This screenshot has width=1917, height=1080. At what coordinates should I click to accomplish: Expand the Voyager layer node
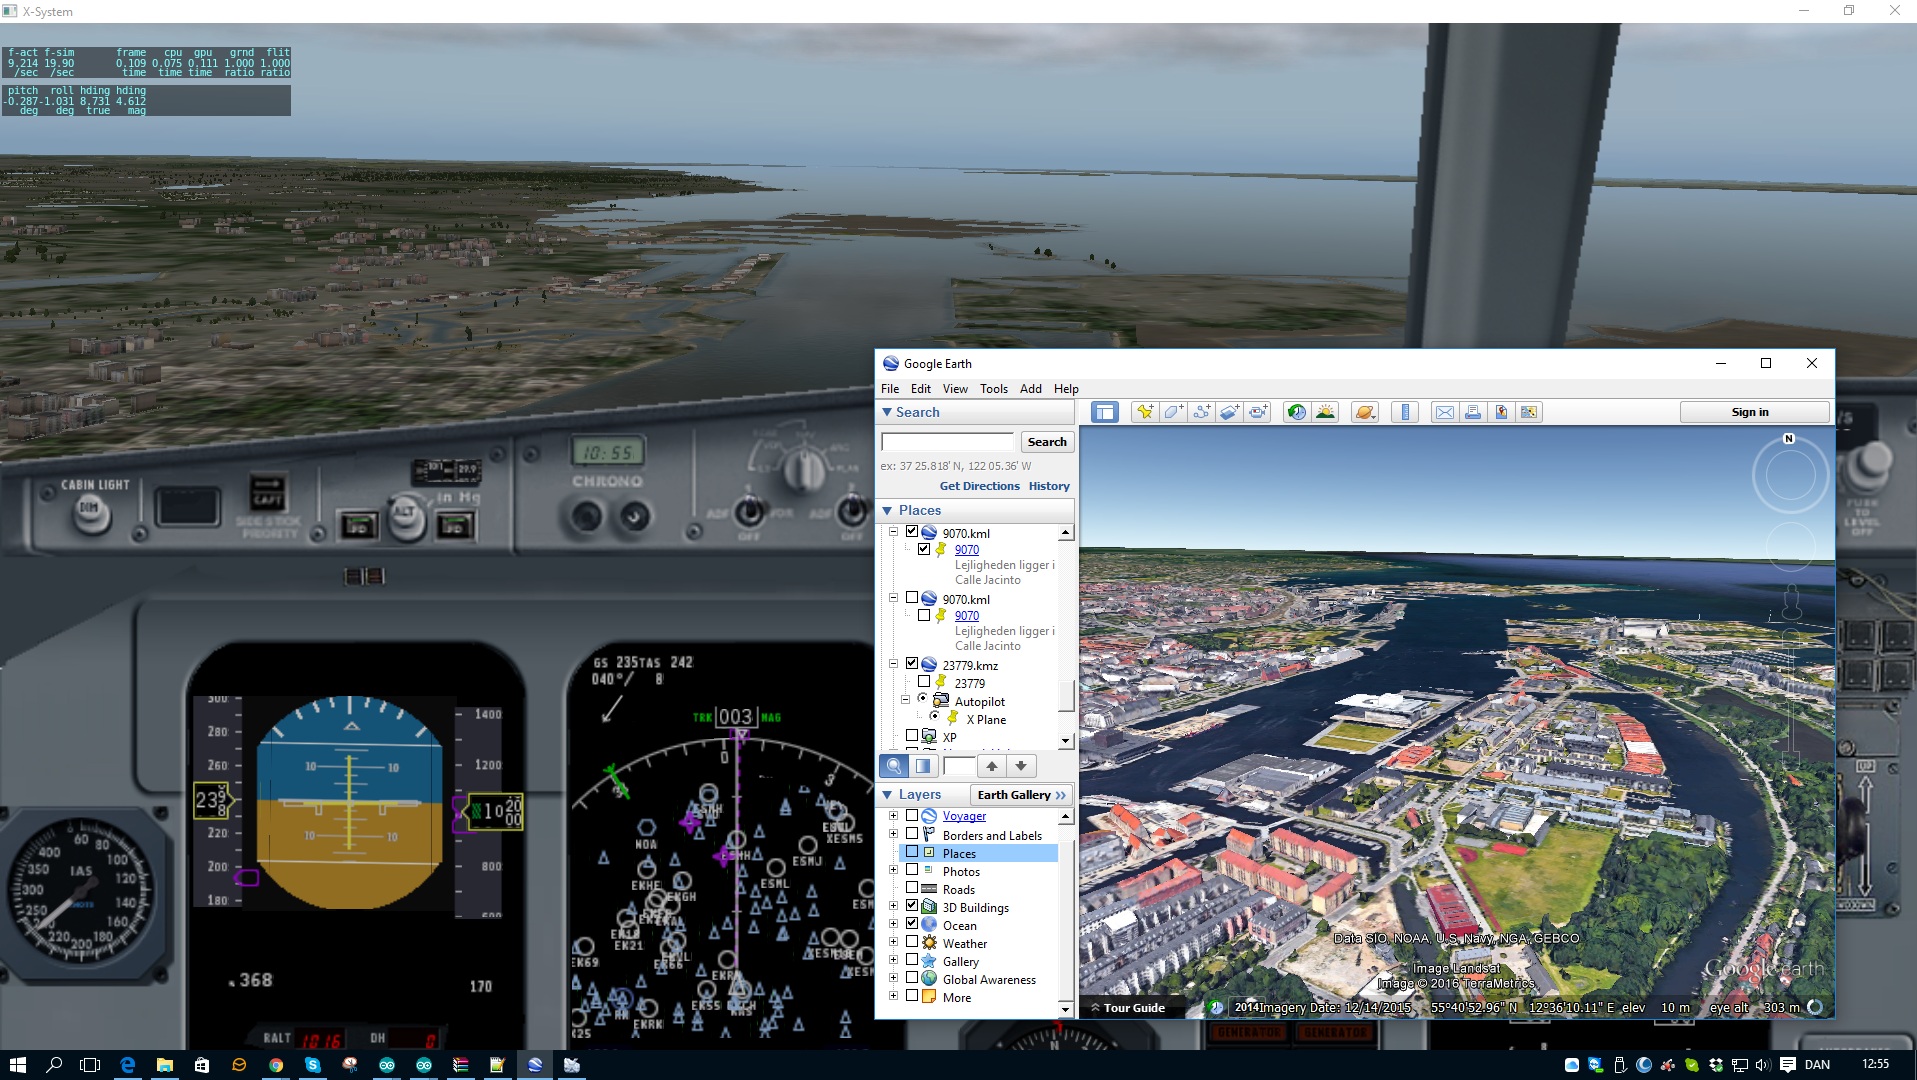[x=894, y=816]
